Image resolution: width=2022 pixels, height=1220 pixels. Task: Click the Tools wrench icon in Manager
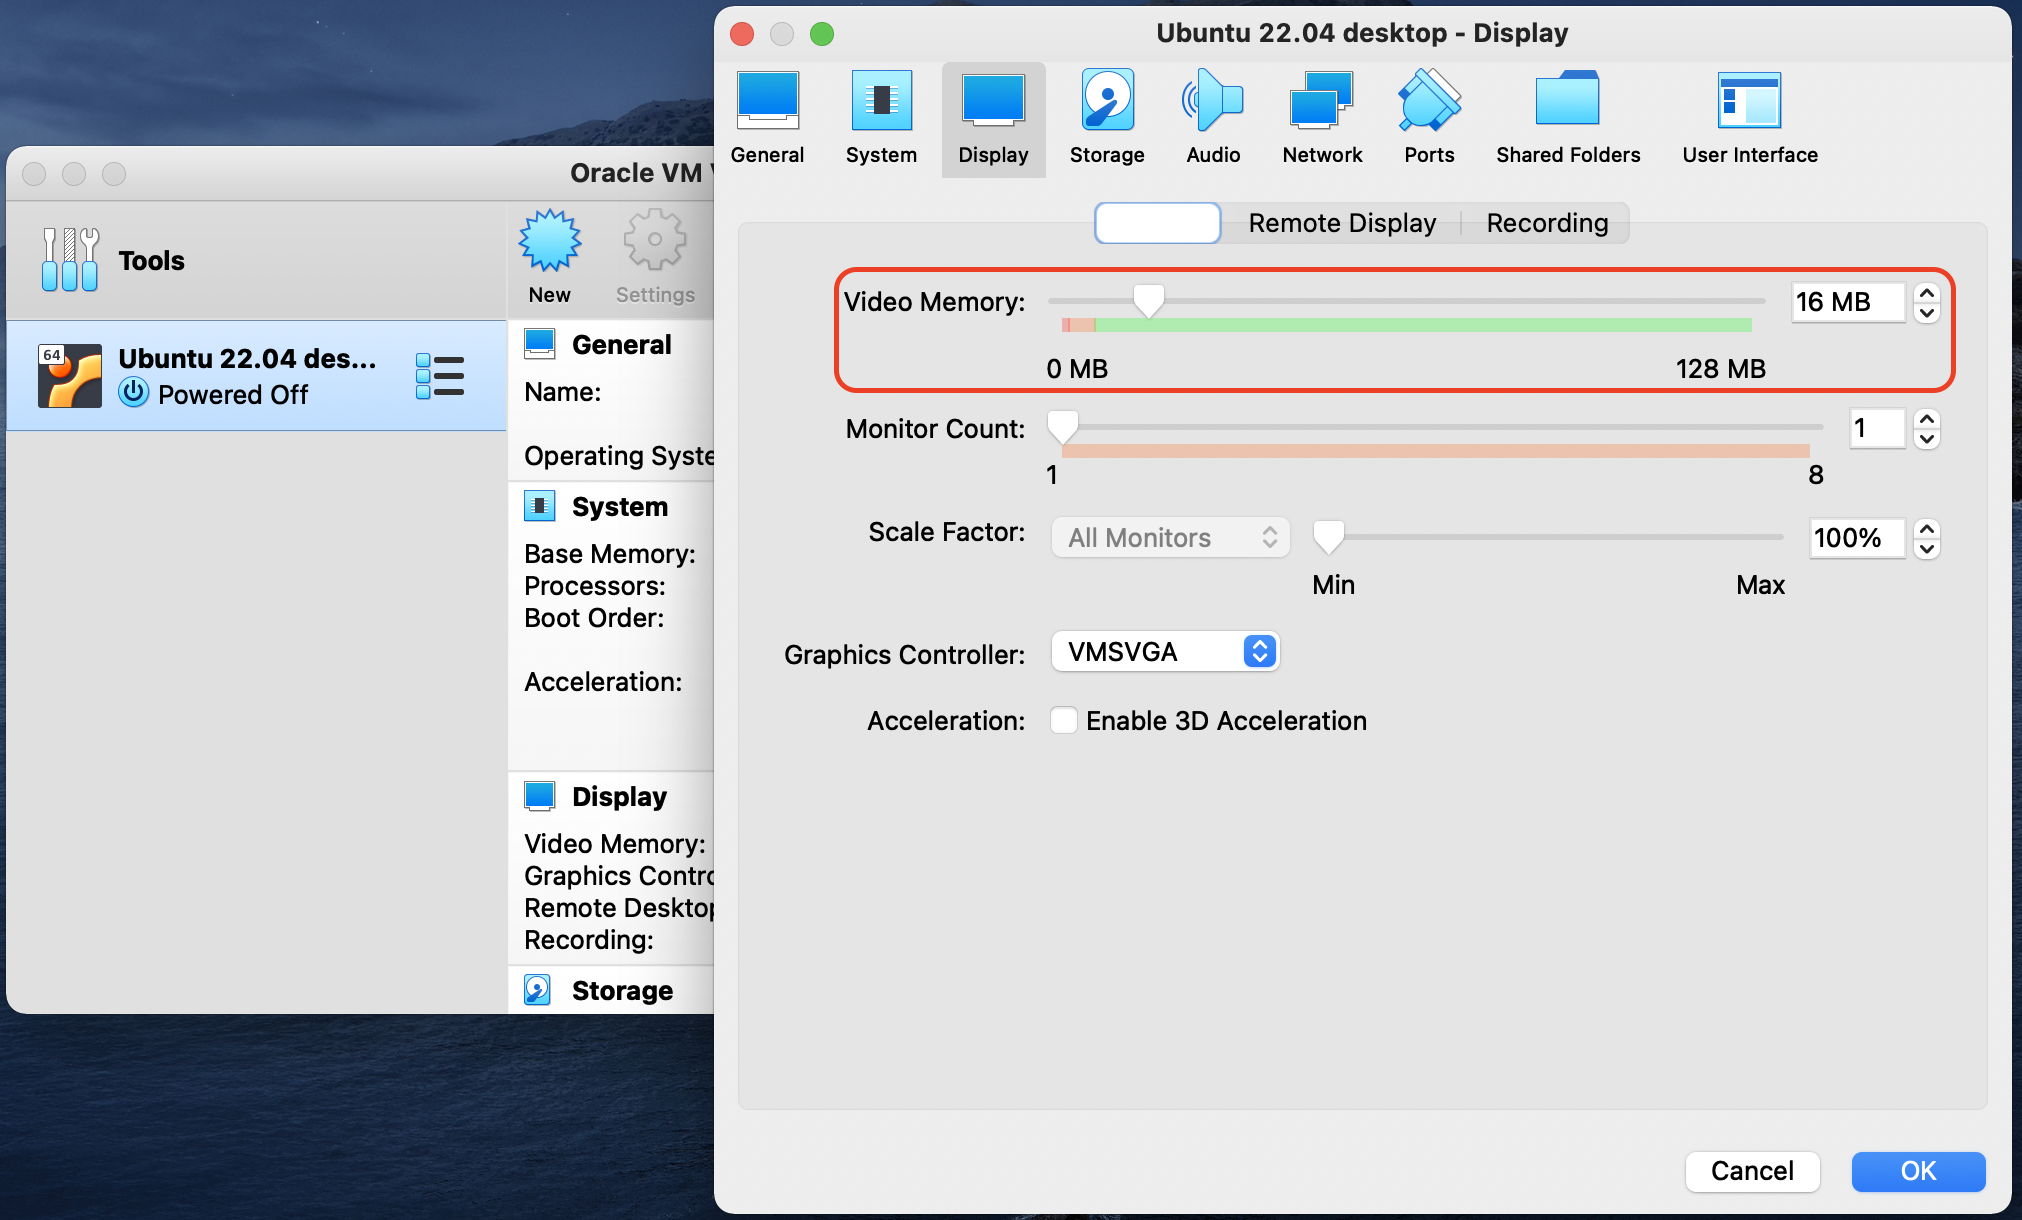(x=70, y=260)
